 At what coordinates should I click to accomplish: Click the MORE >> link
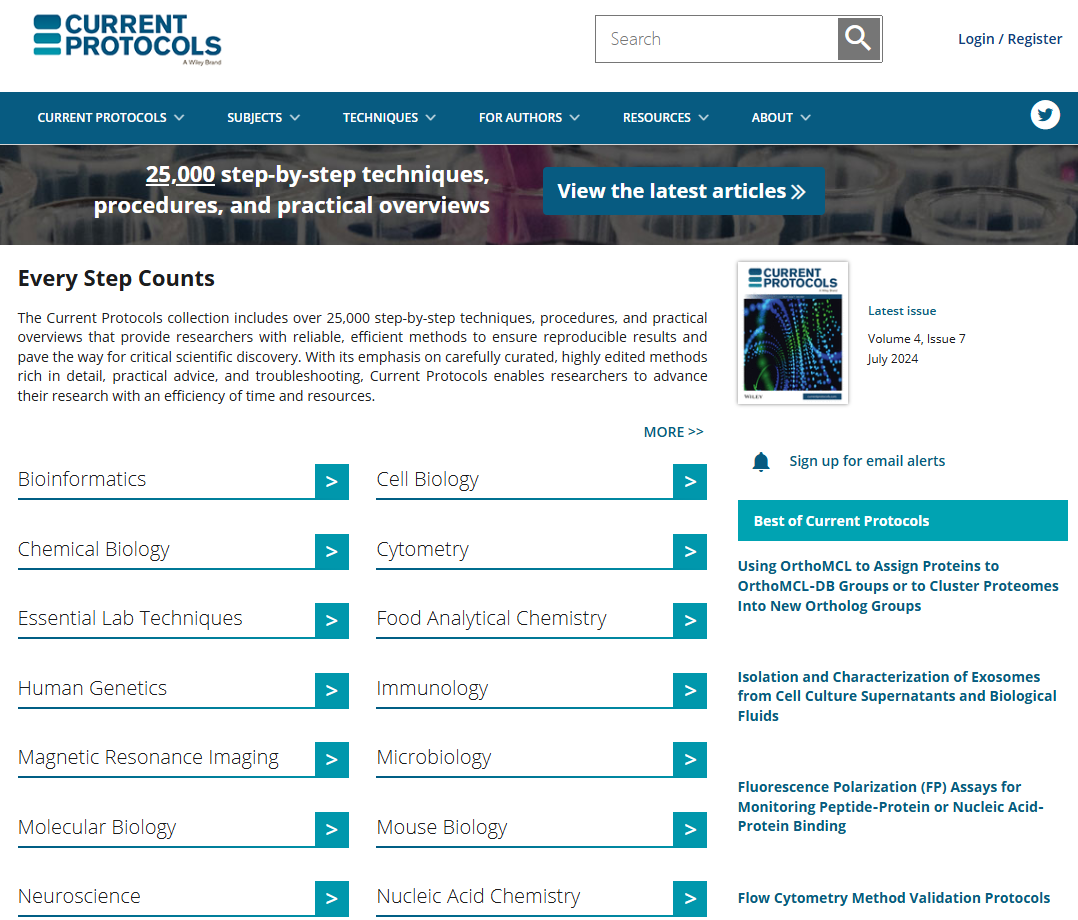pyautogui.click(x=673, y=432)
